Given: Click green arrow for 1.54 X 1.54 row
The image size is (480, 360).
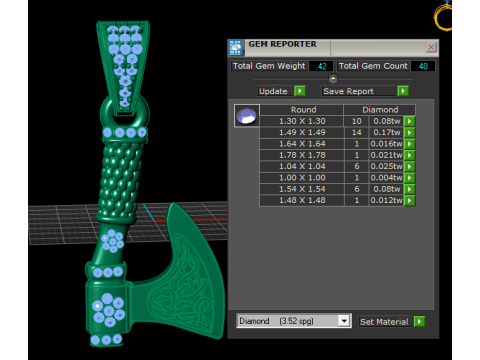Looking at the screenshot, I should point(409,189).
